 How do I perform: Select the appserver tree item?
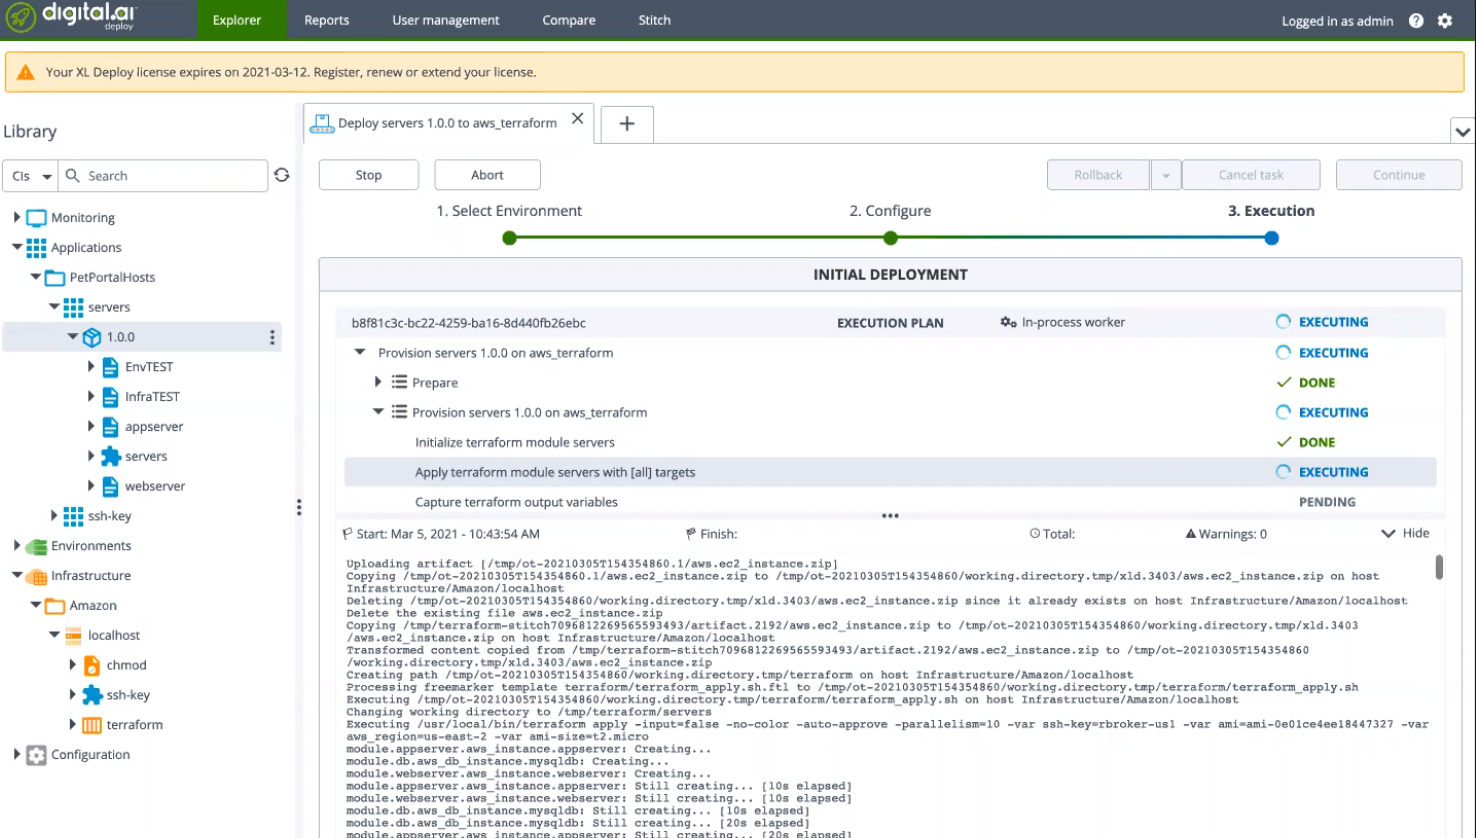coord(154,427)
